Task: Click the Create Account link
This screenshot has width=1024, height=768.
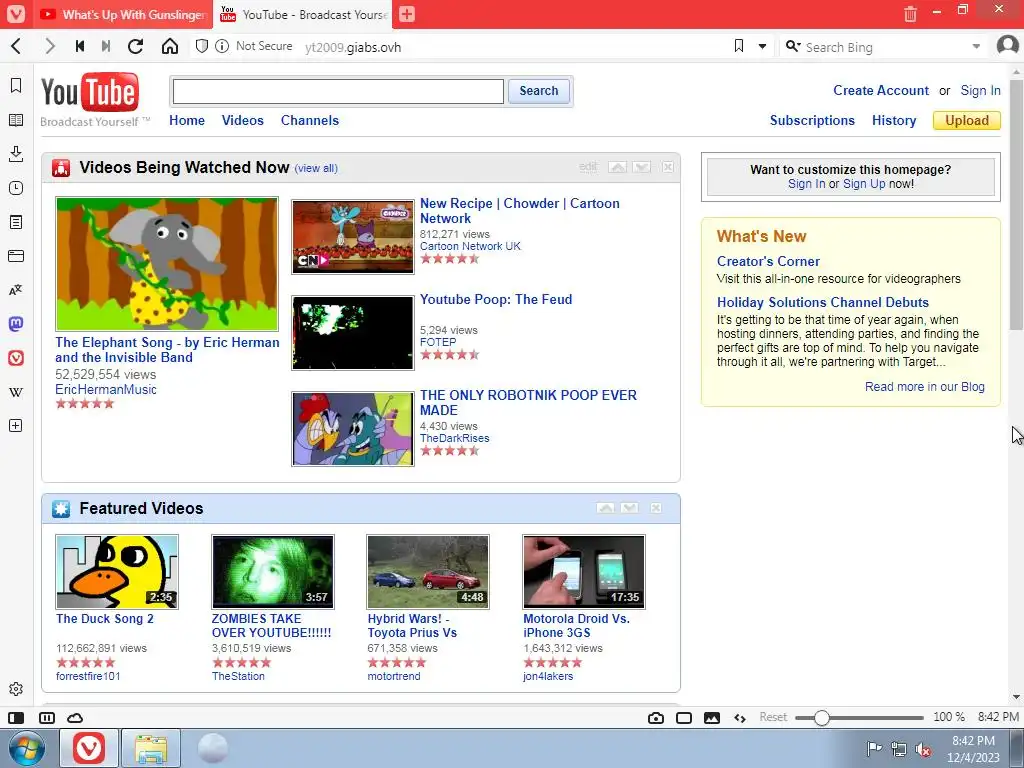Action: tap(880, 90)
